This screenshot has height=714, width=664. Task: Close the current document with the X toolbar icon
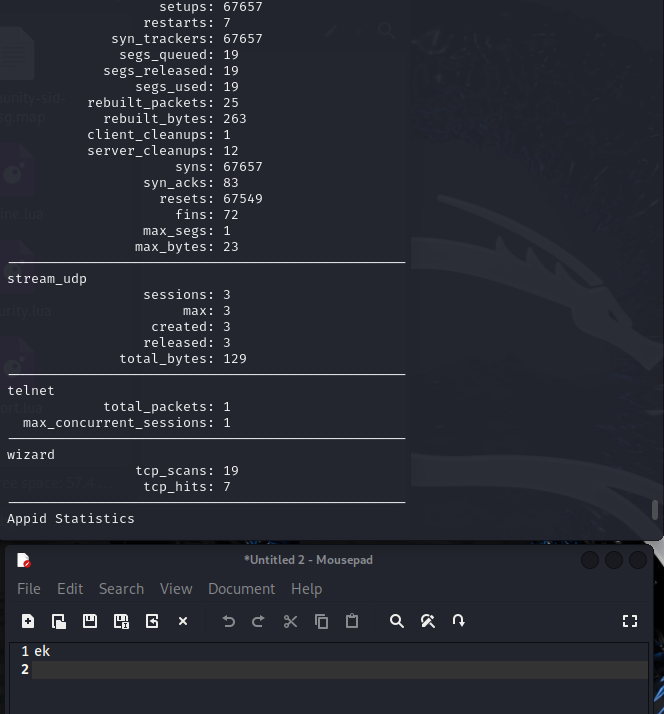click(x=183, y=621)
